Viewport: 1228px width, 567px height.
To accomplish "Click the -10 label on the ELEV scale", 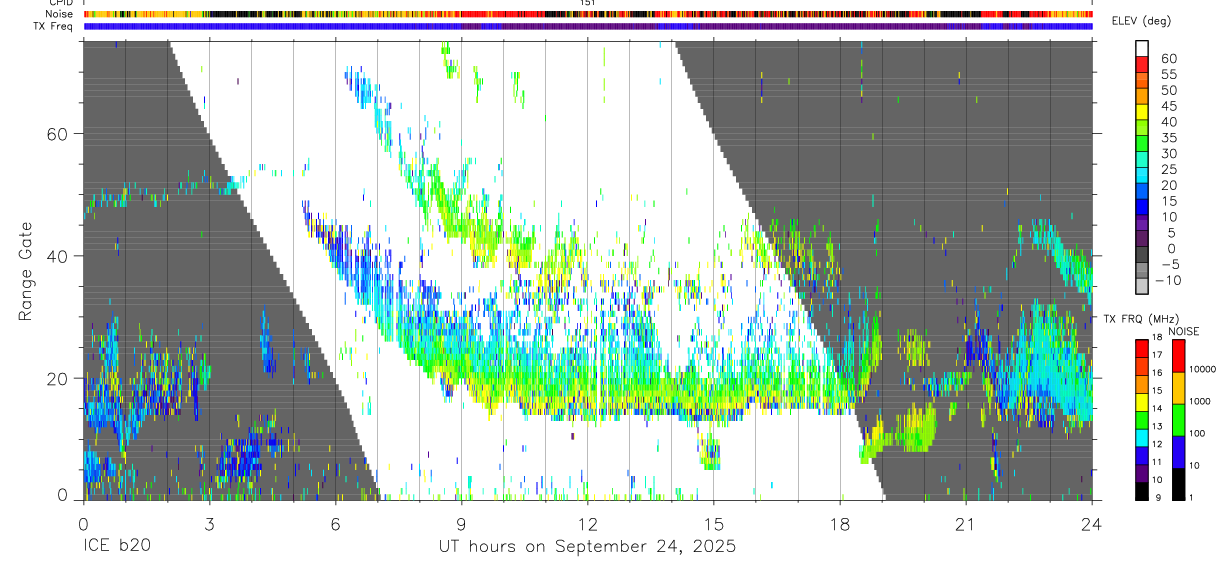I will (1166, 280).
